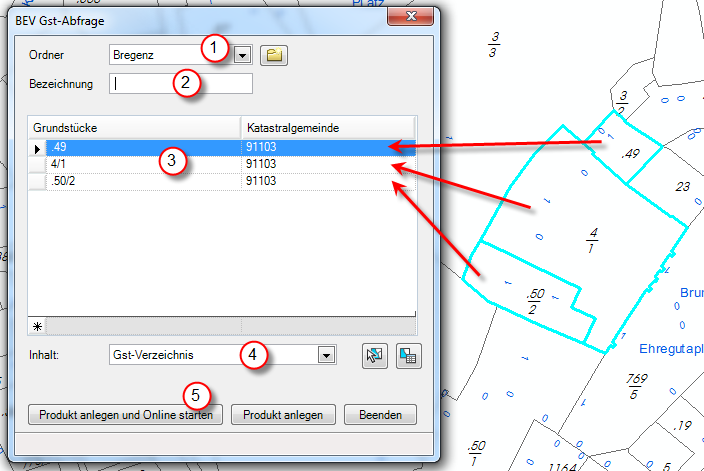Open the Ordner dropdown showing Bregenz
704x471 pixels.
tap(241, 55)
